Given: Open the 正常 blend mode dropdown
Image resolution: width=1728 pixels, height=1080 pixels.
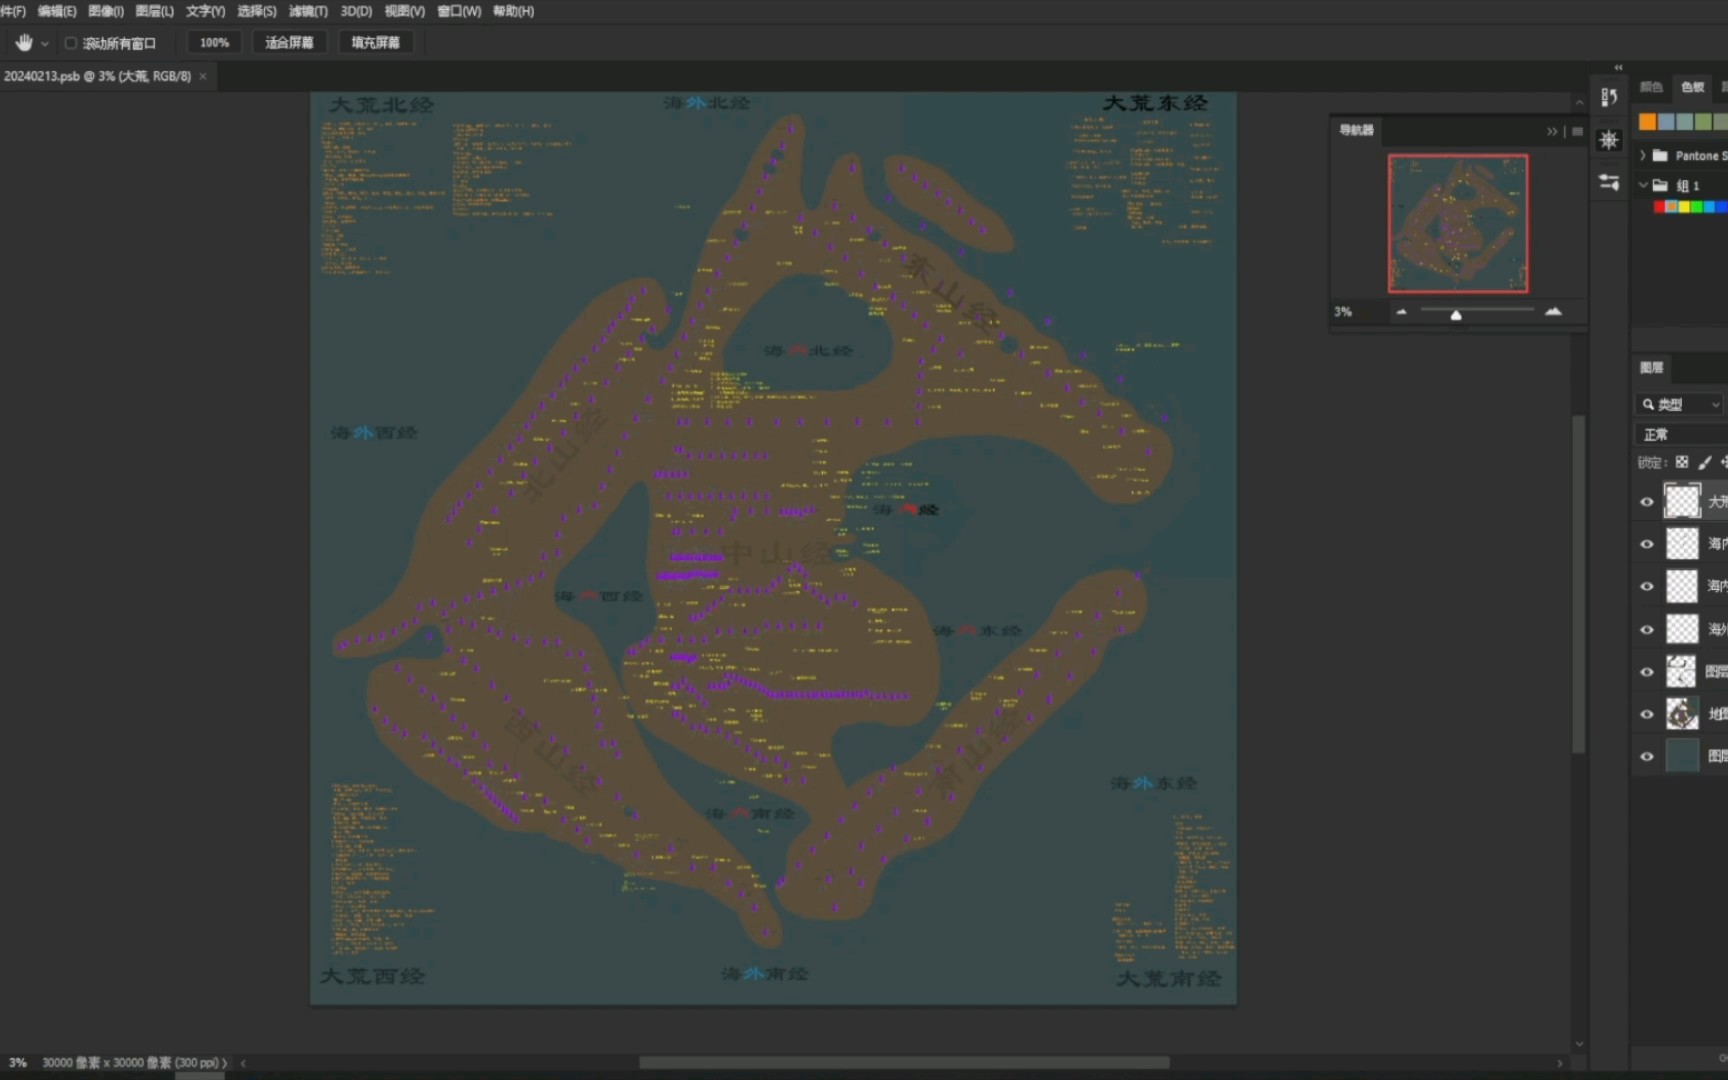Looking at the screenshot, I should (x=1681, y=434).
